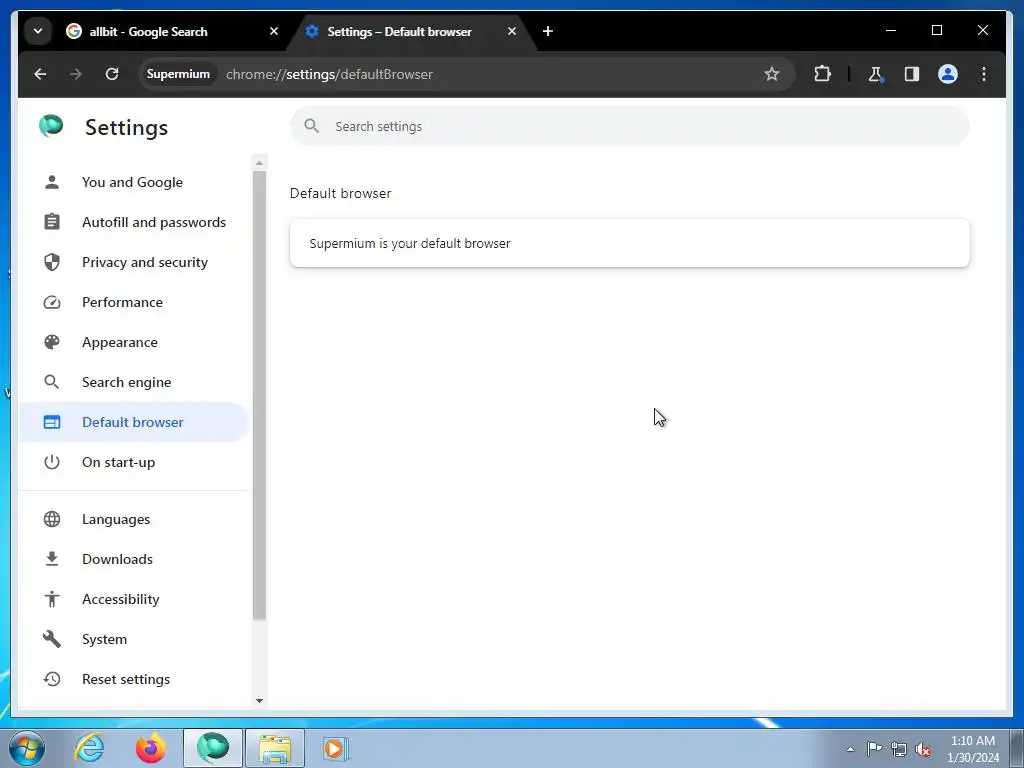The width and height of the screenshot is (1024, 768).
Task: Open the profile avatar menu
Action: [948, 74]
